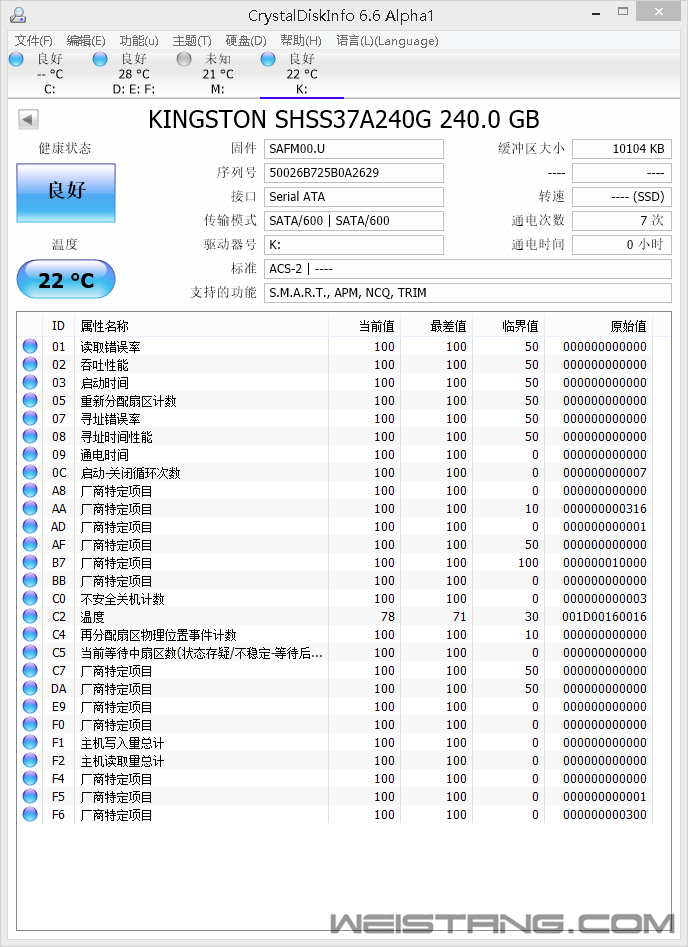Click status orb of attribute B7 row

click(x=30, y=562)
